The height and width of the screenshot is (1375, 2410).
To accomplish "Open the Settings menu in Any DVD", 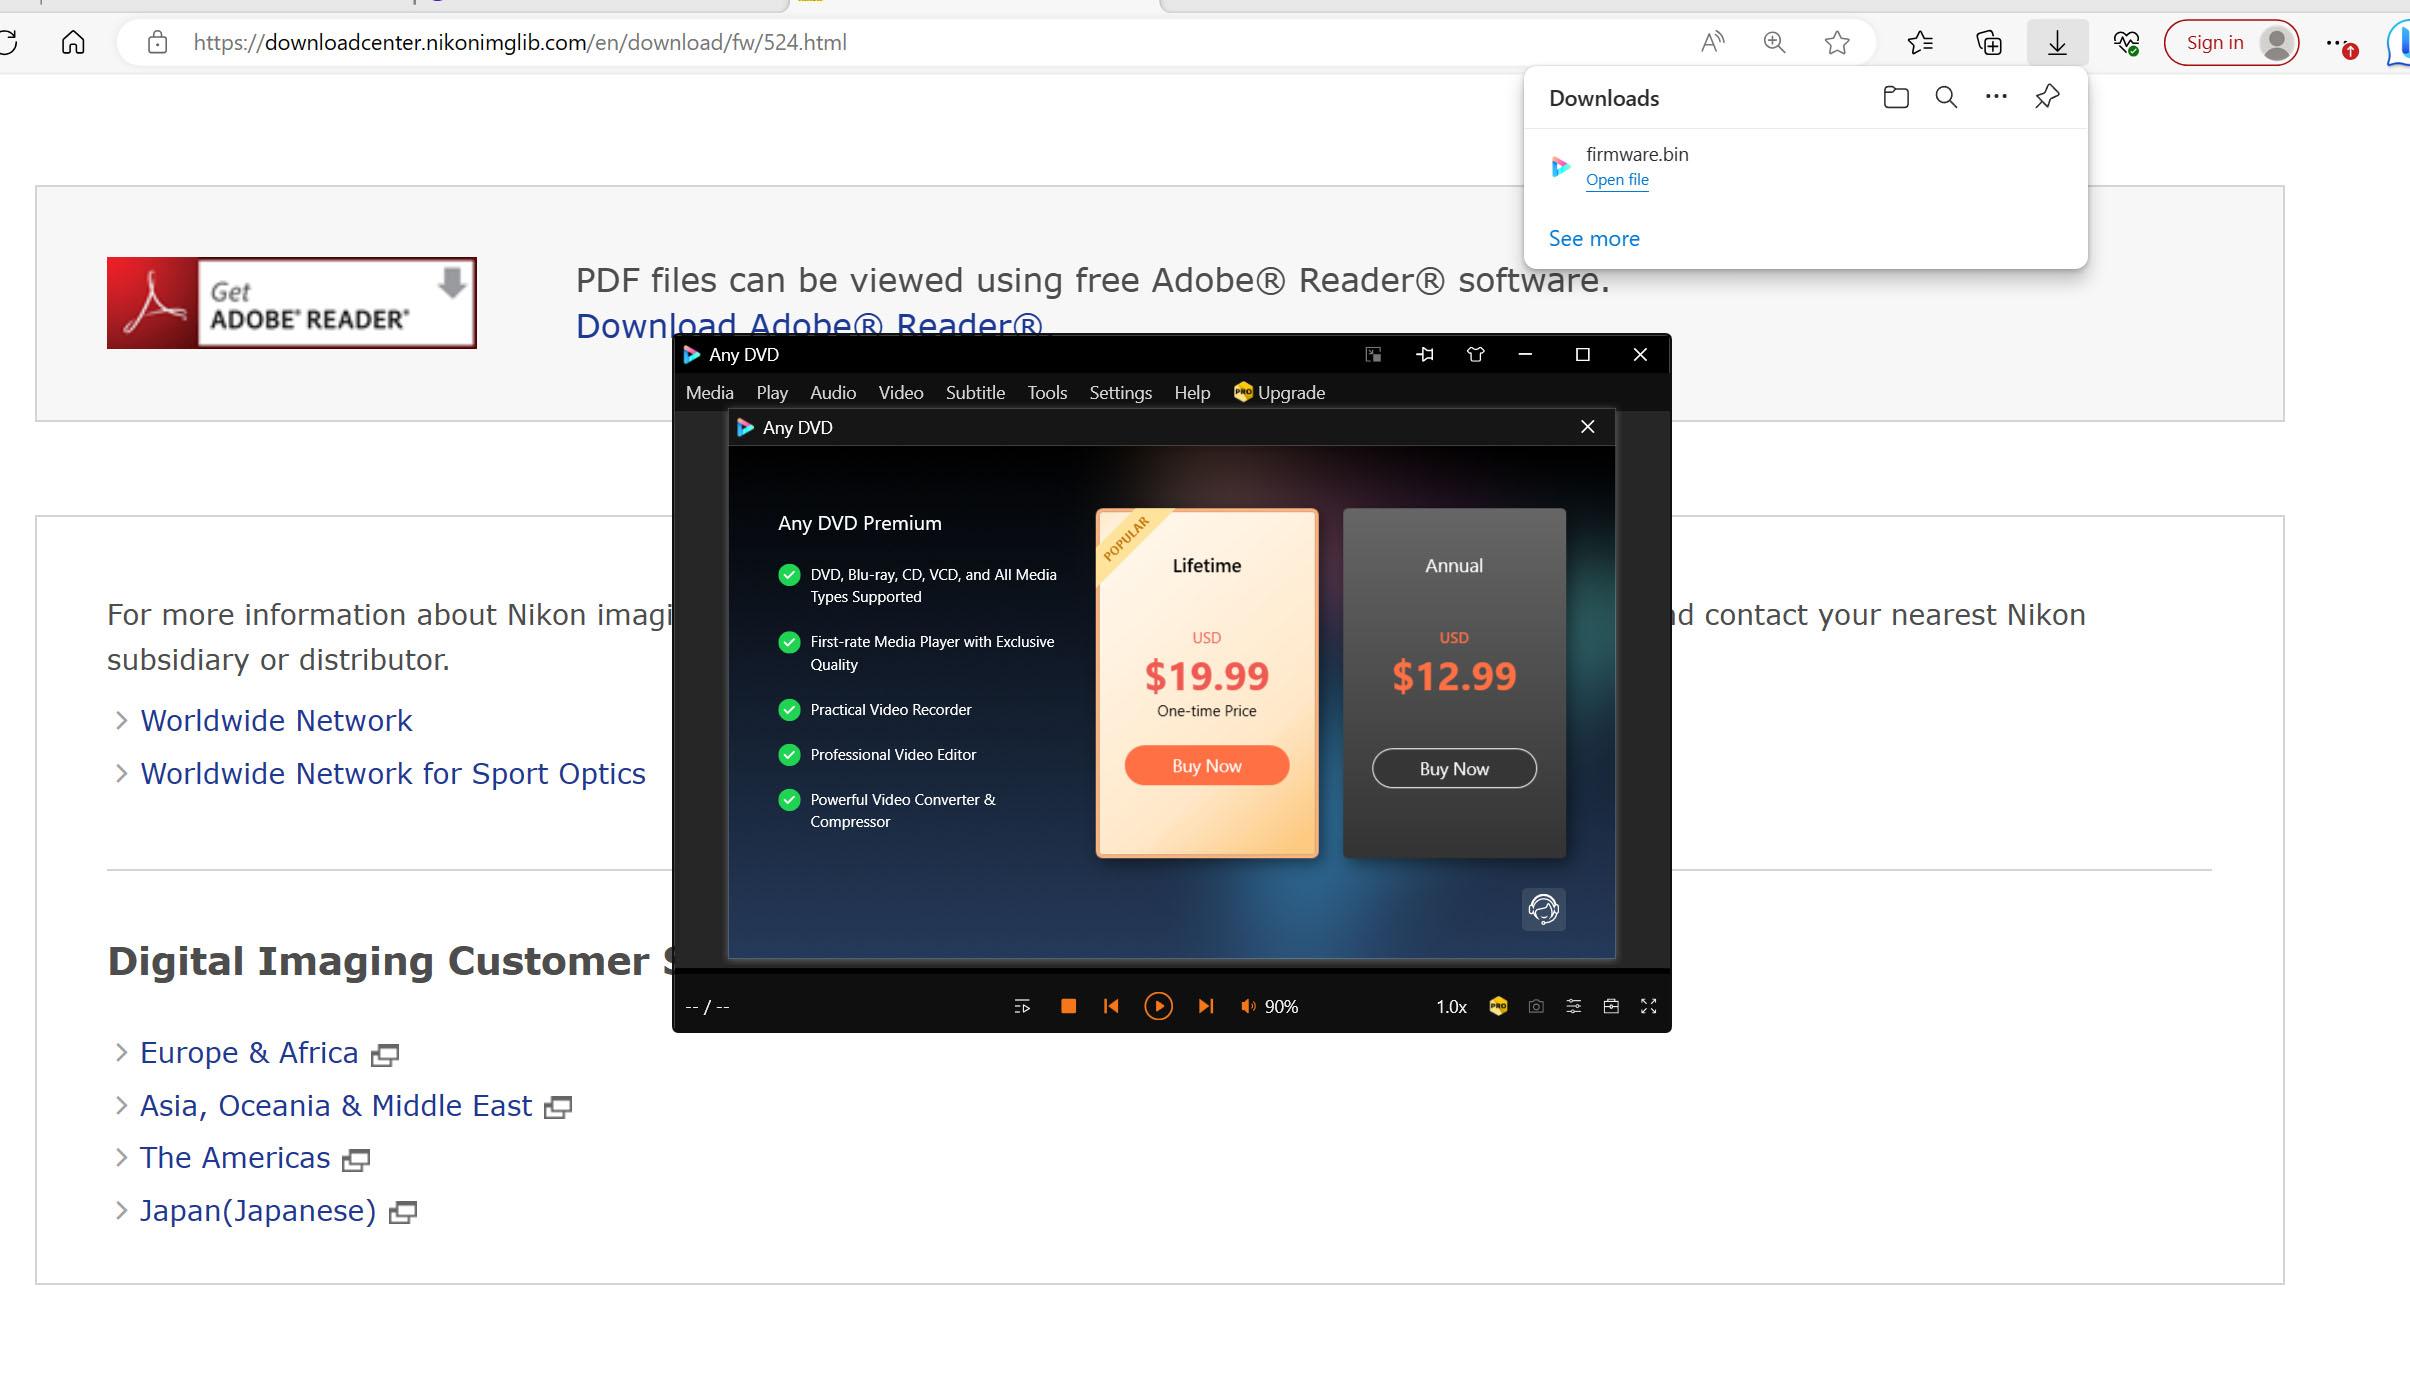I will (x=1120, y=393).
